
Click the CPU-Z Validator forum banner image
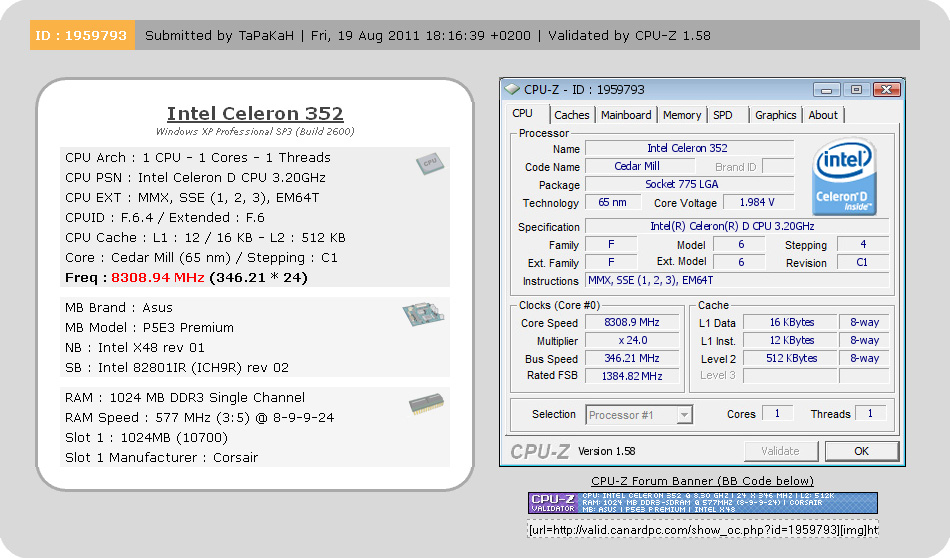(x=702, y=502)
